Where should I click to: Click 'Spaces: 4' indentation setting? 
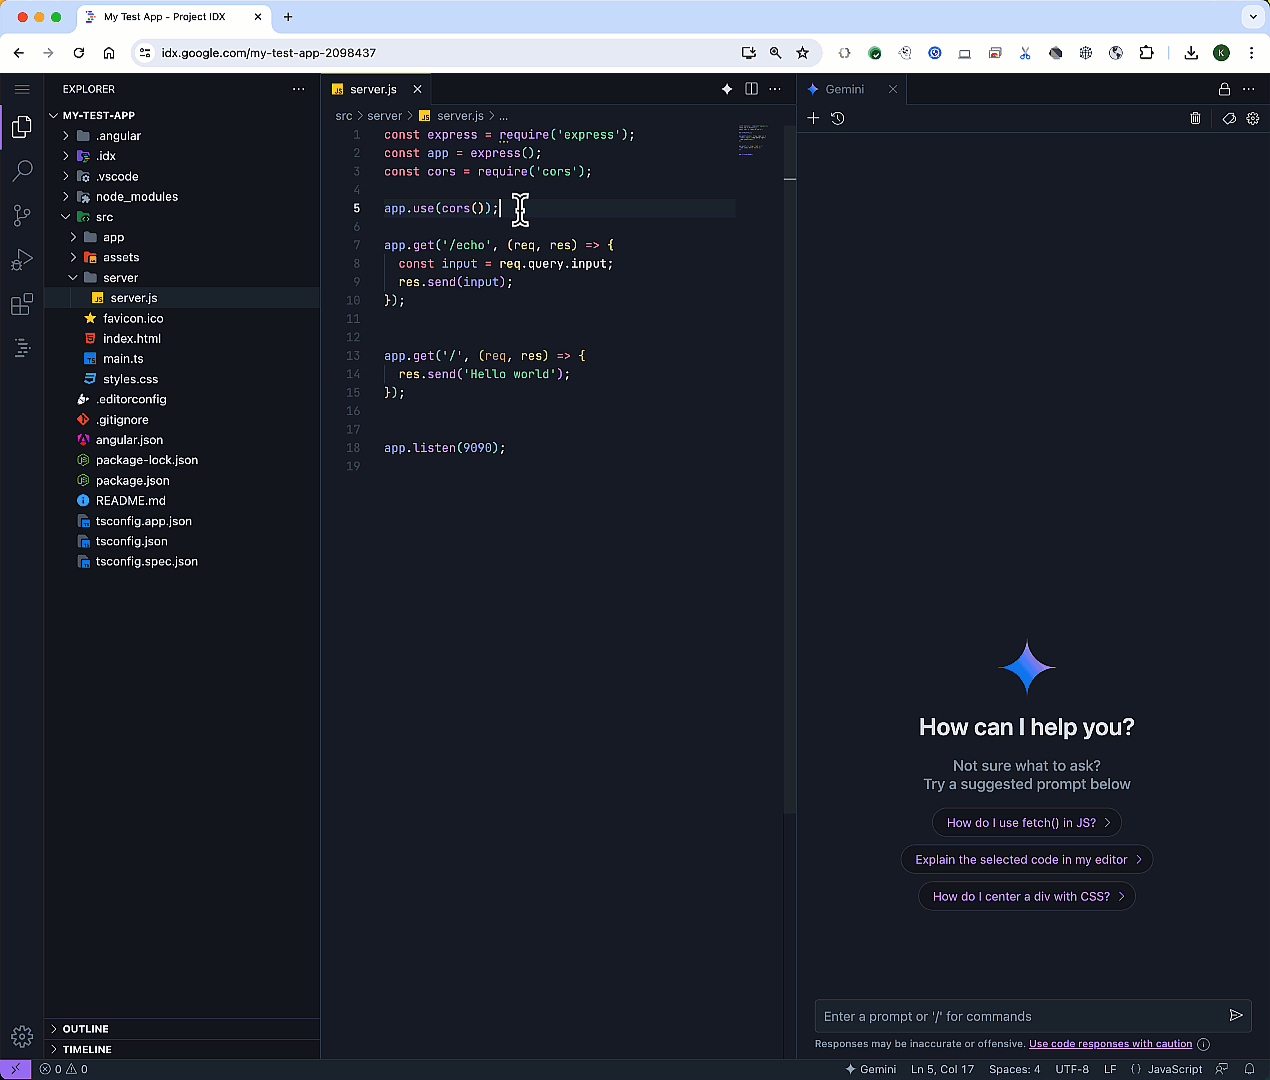tap(1014, 1069)
